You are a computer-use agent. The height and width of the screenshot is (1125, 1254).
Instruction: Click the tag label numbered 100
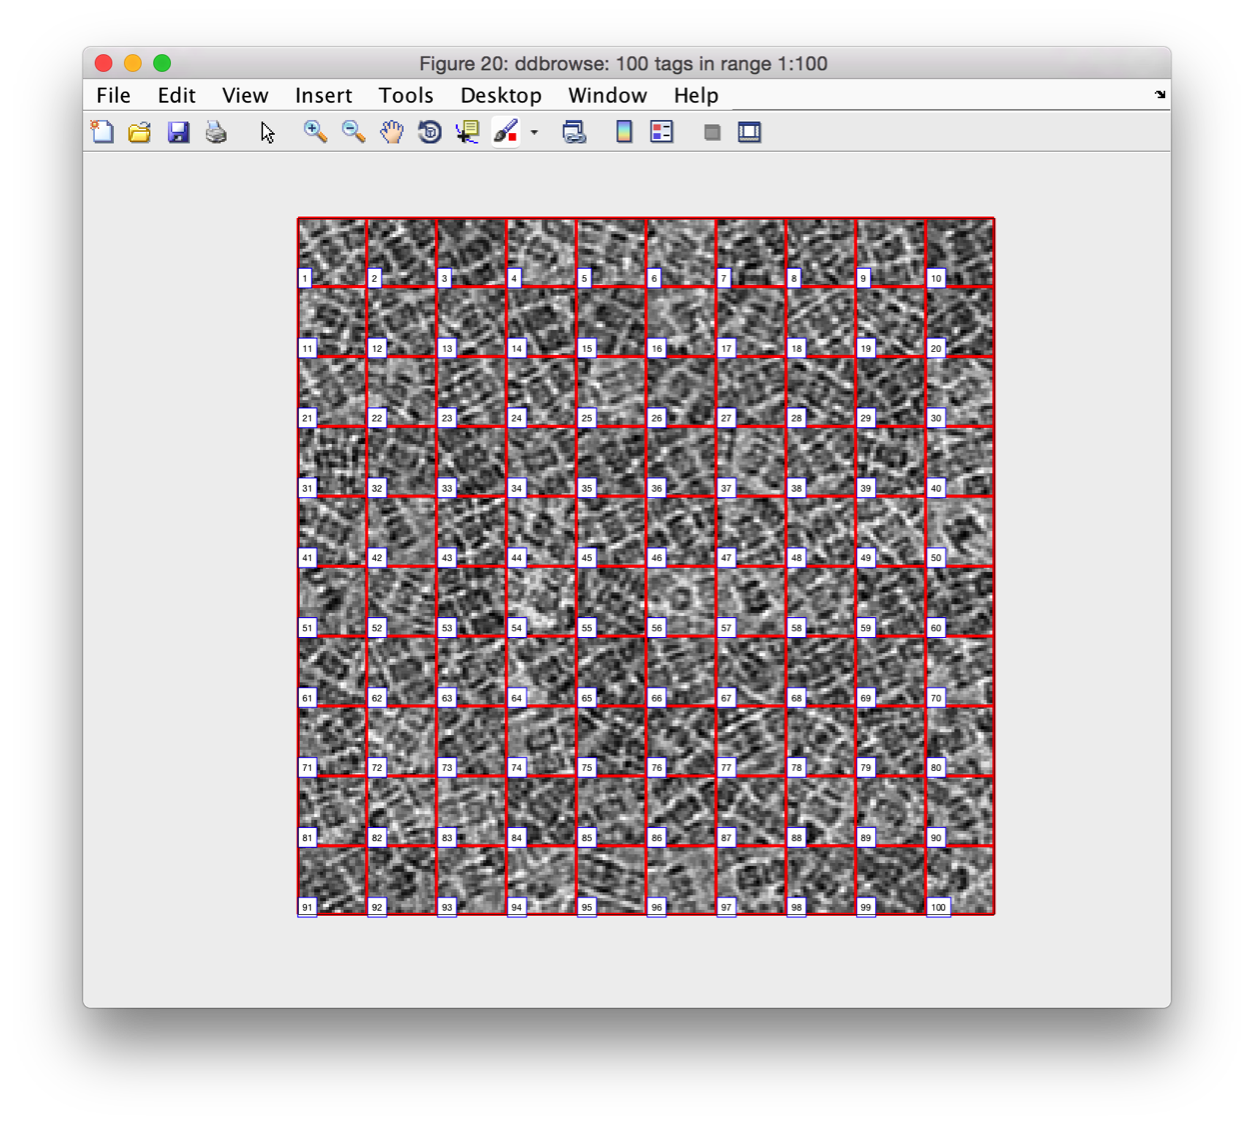[x=938, y=907]
